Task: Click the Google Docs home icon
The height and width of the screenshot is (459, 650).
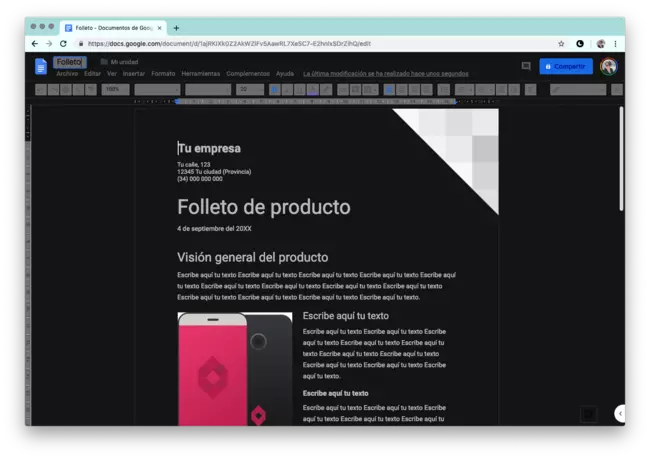Action: tap(41, 67)
